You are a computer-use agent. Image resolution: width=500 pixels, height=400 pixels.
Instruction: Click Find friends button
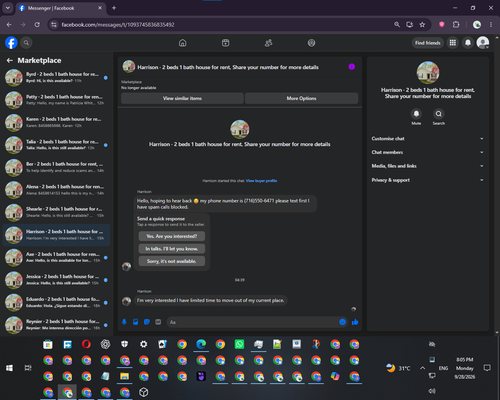[x=428, y=43]
